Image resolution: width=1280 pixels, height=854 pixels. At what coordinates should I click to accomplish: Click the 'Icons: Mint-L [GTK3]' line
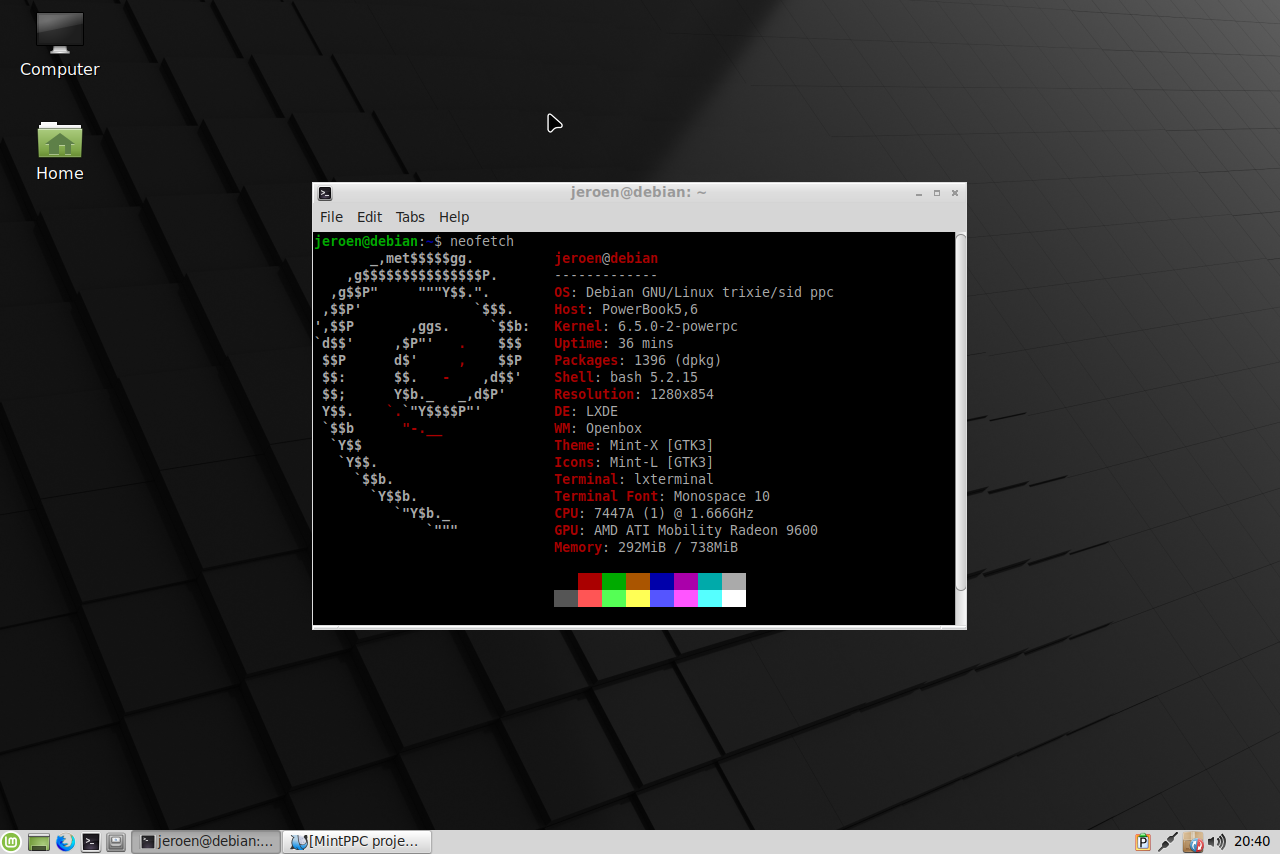tap(634, 462)
